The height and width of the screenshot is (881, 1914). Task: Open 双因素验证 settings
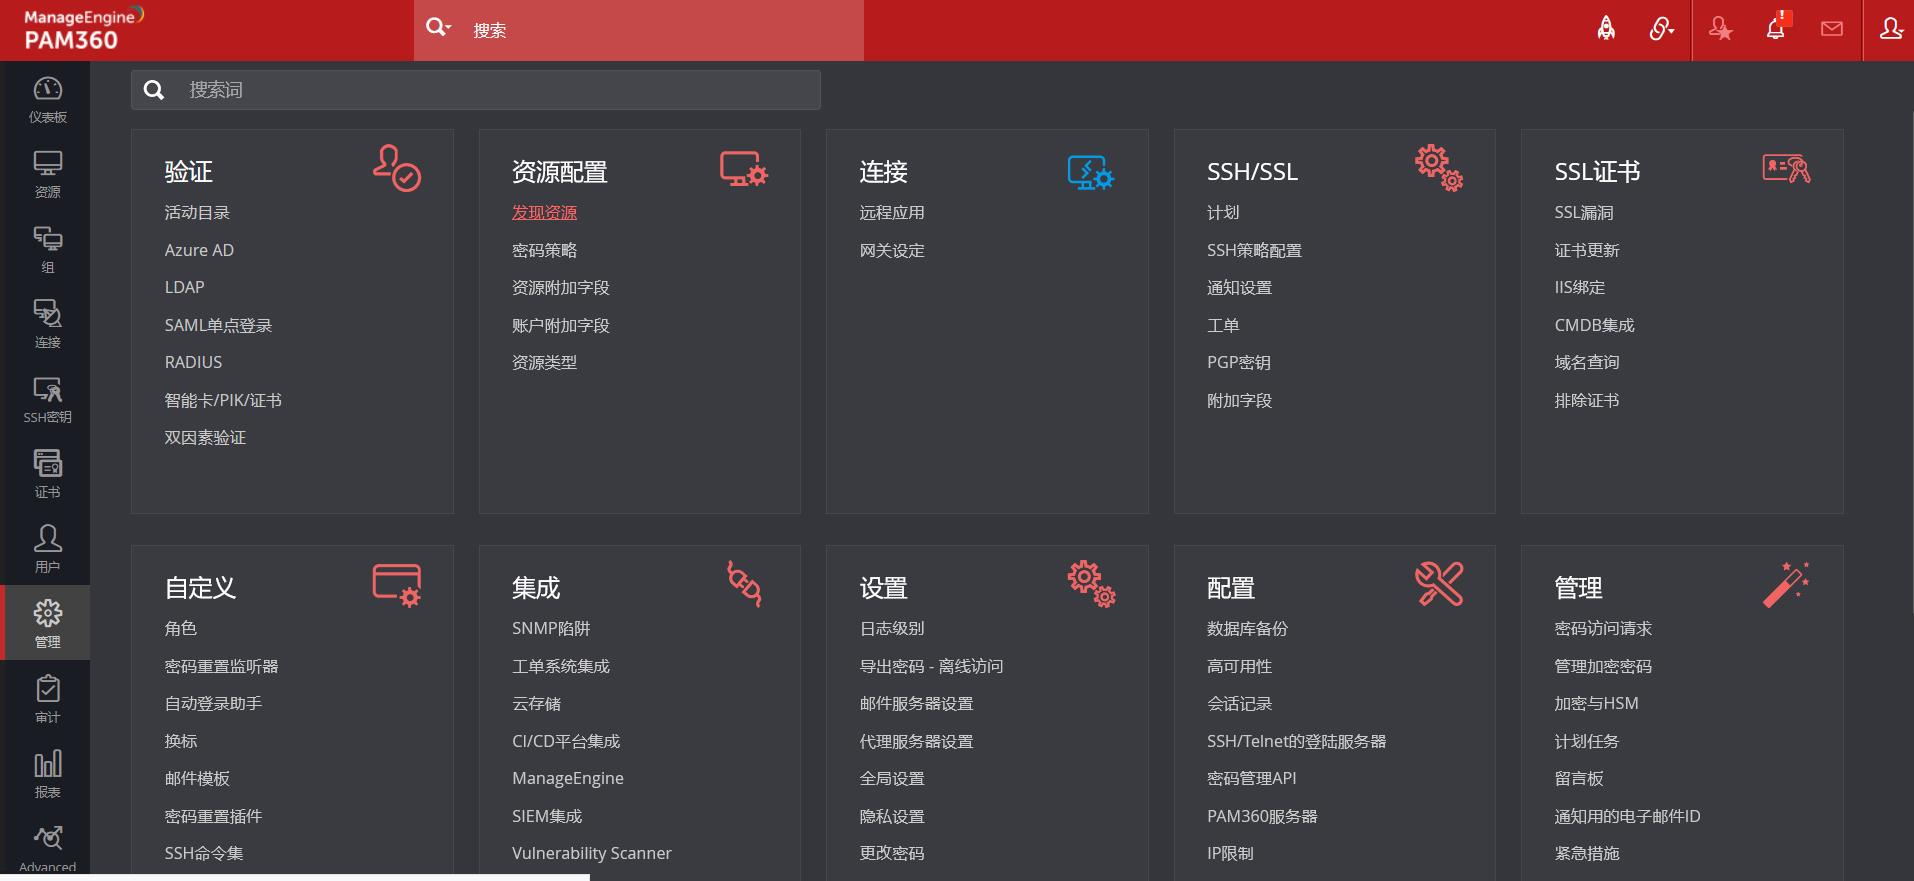(x=205, y=437)
